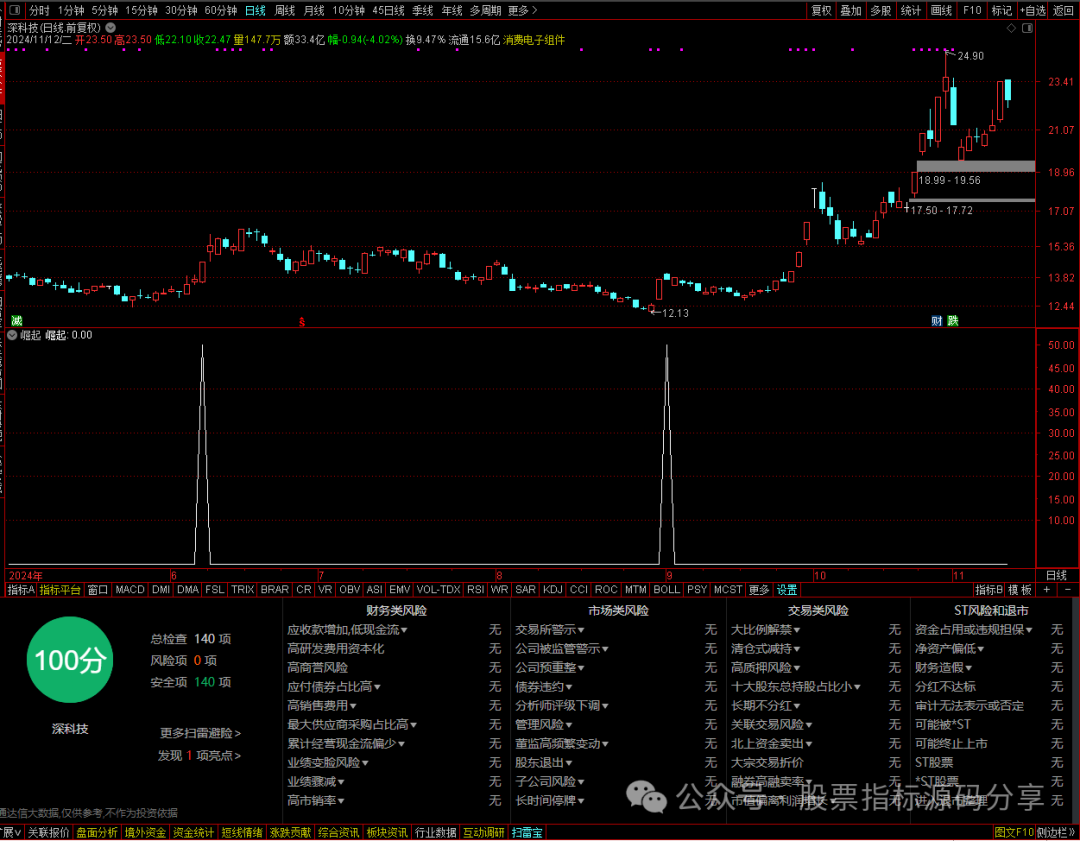Click 窗口 in the indicator bar

point(98,590)
